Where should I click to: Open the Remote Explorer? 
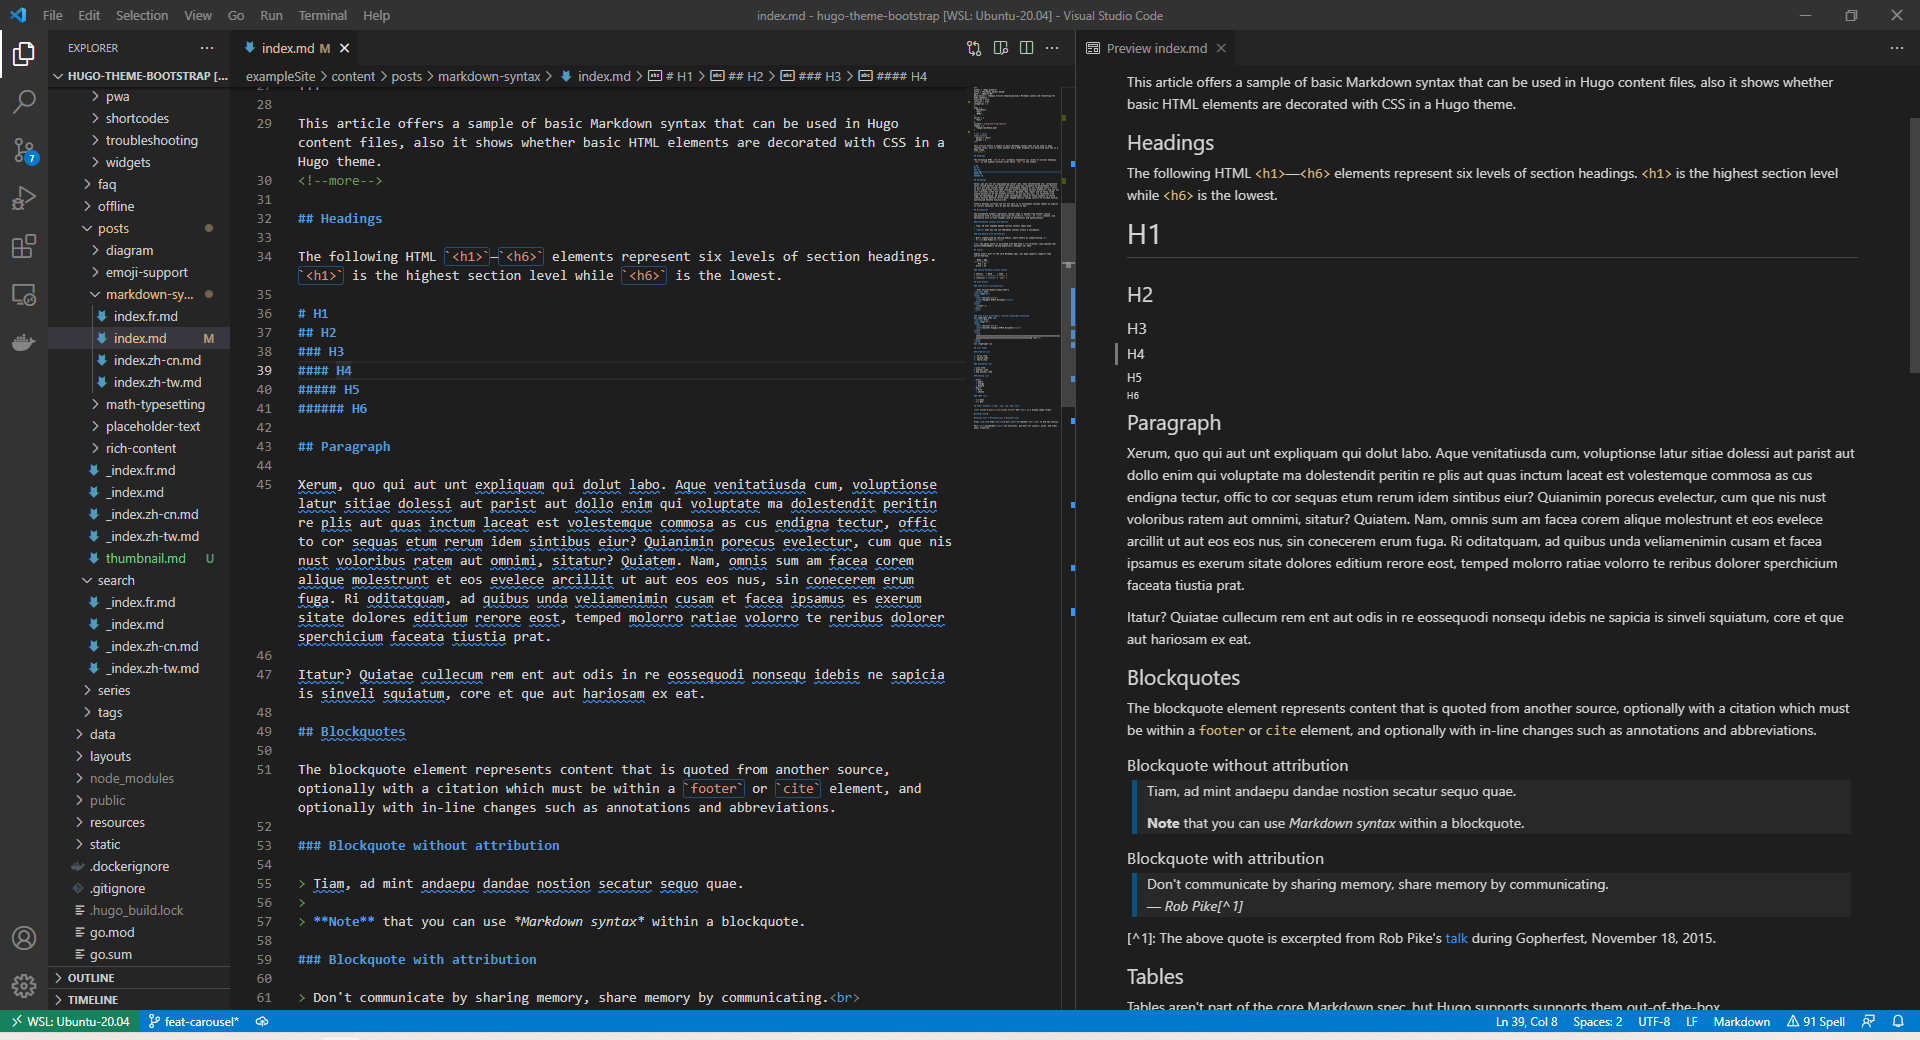(x=24, y=295)
